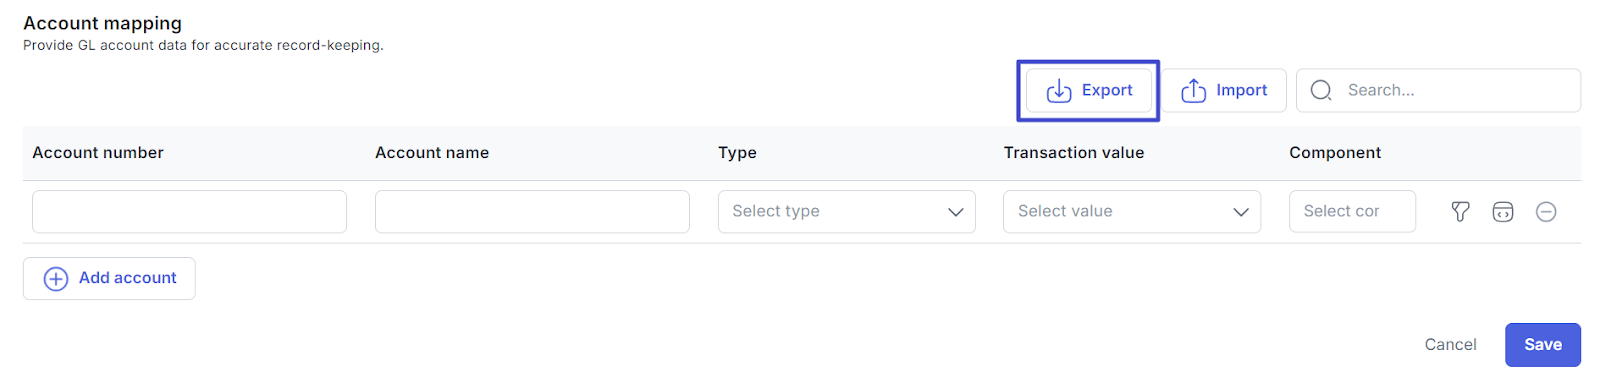Open the Select type dropdown
The image size is (1600, 383).
tap(846, 211)
